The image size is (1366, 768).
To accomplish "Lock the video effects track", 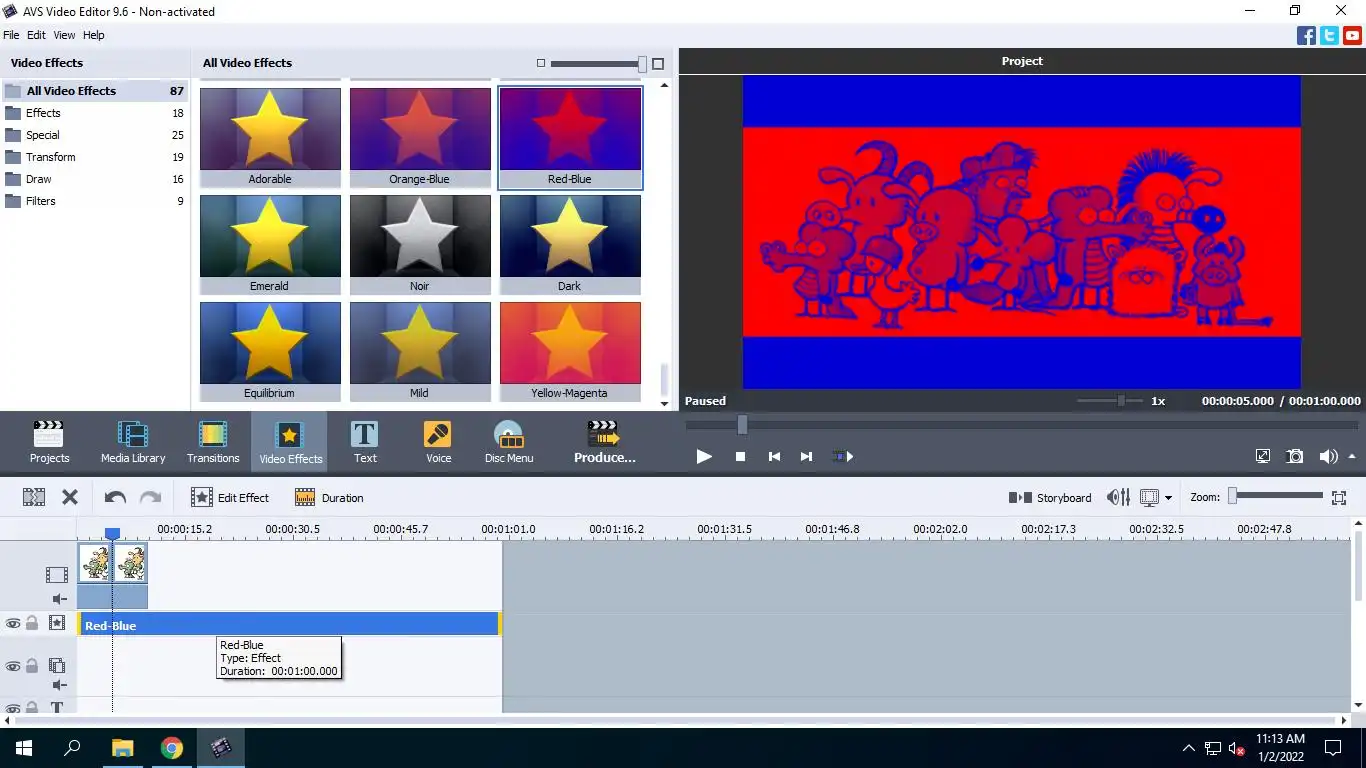I will pyautogui.click(x=32, y=623).
